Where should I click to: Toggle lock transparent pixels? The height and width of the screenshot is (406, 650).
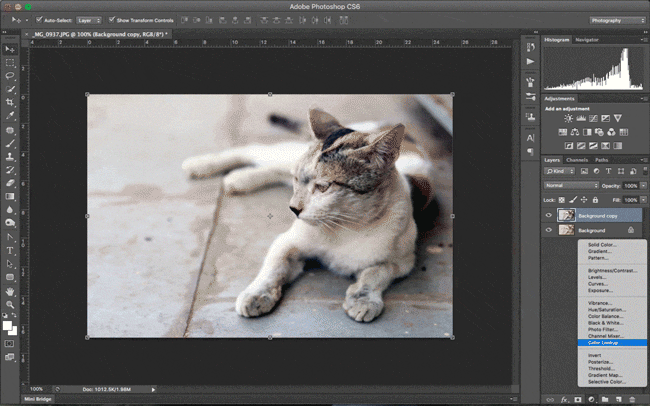[562, 200]
